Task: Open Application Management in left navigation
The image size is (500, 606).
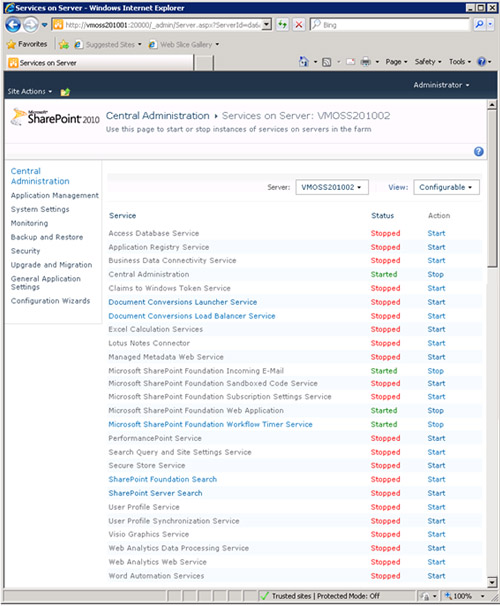Action: 54,196
